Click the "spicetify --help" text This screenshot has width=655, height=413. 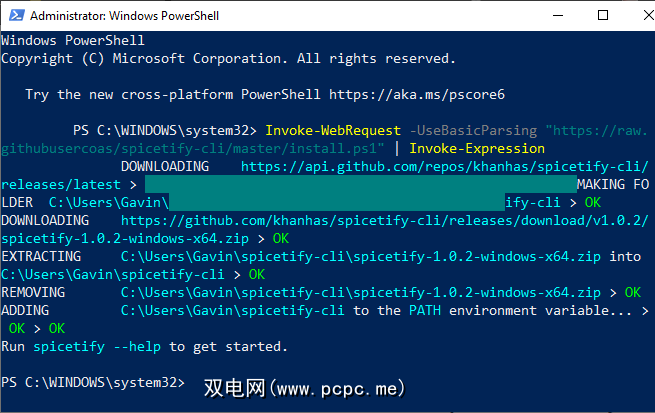[x=98, y=347]
